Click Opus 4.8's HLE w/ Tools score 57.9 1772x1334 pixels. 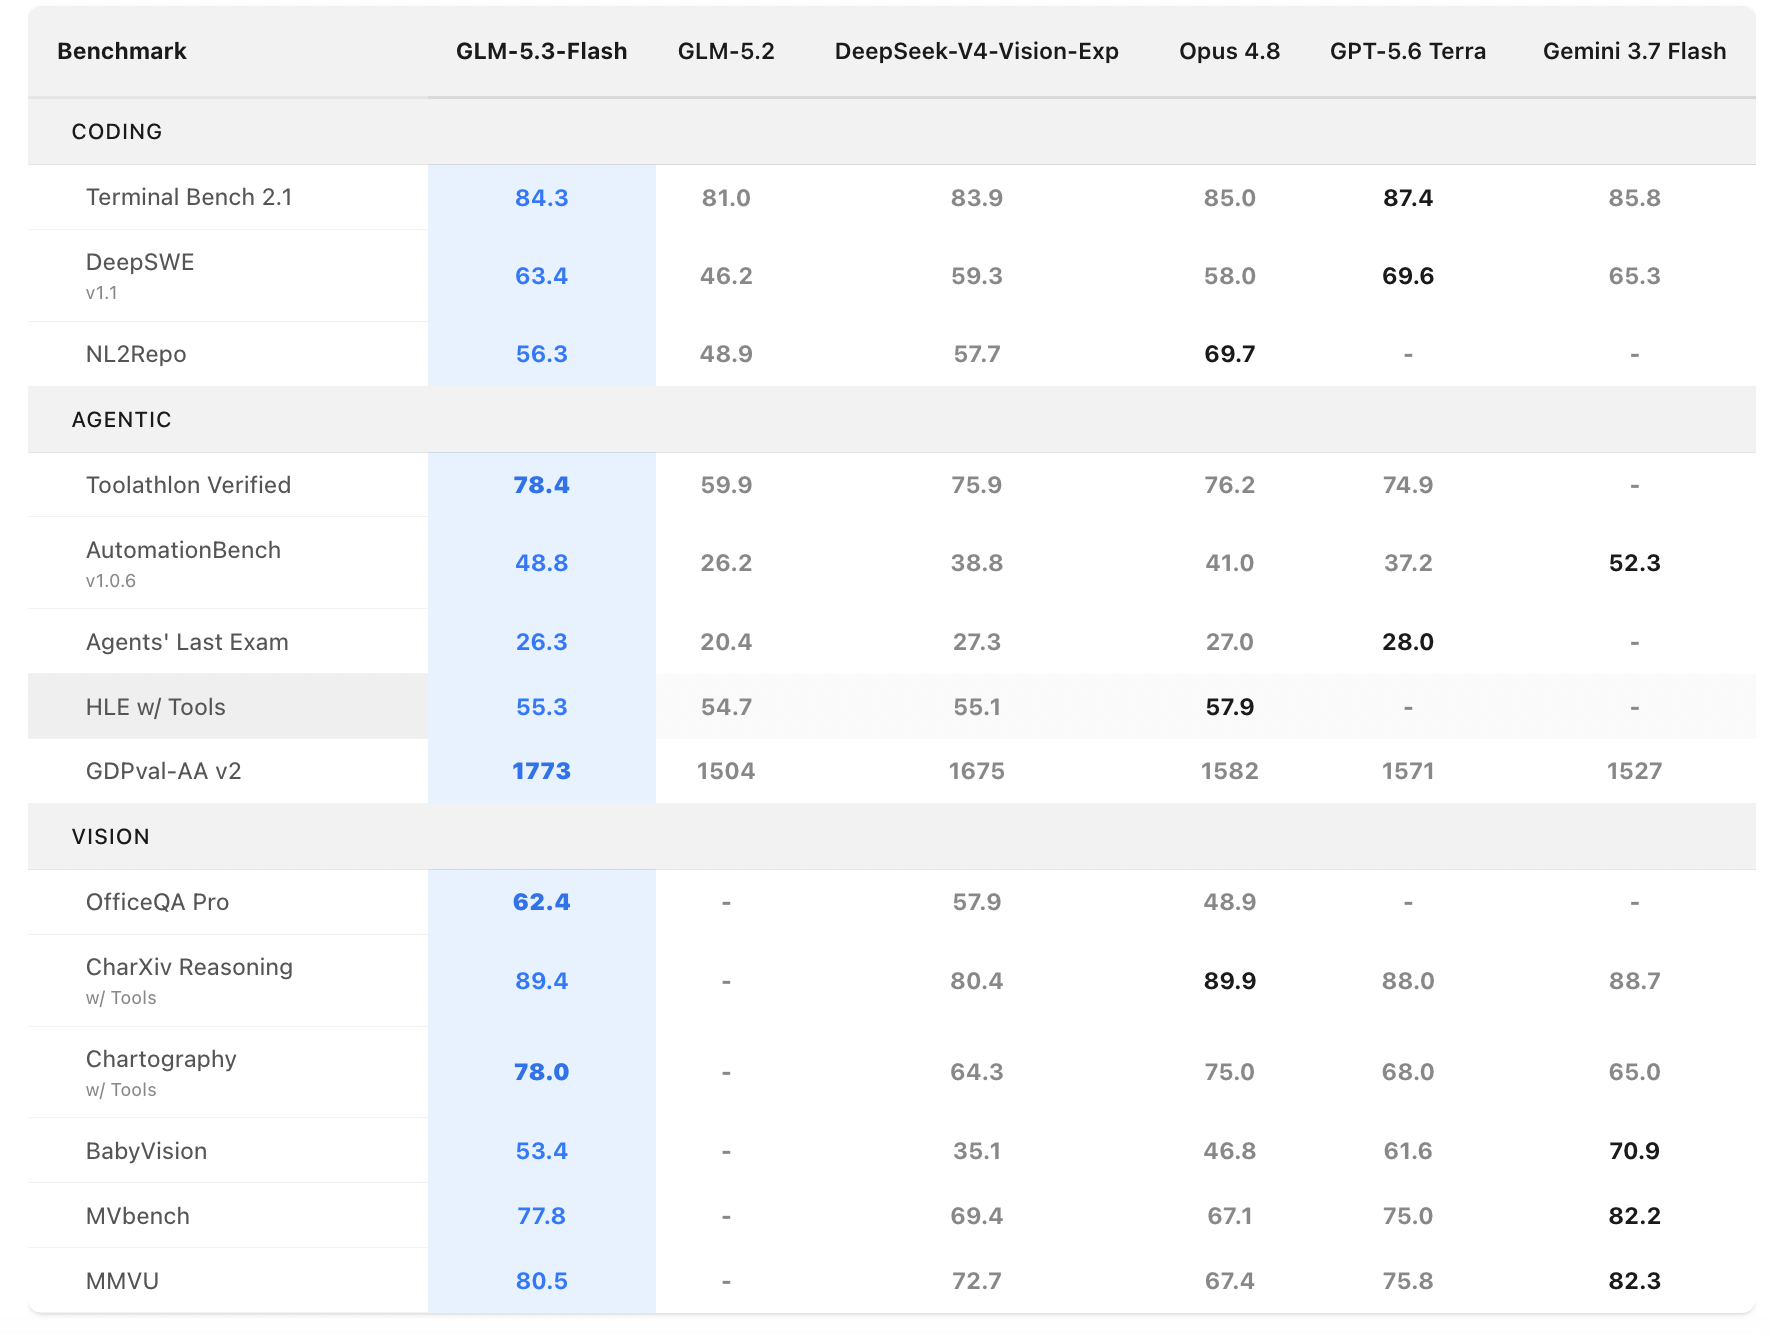(x=1229, y=707)
